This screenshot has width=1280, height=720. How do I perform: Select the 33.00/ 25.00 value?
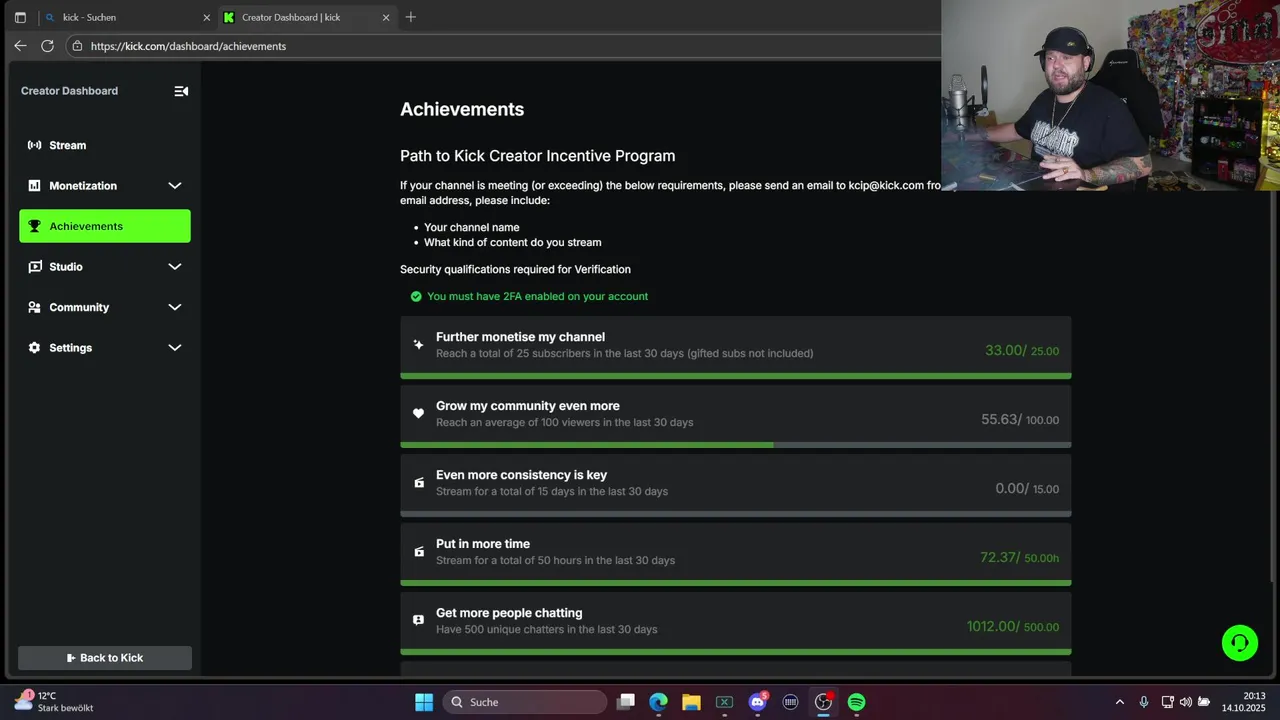click(x=1022, y=351)
